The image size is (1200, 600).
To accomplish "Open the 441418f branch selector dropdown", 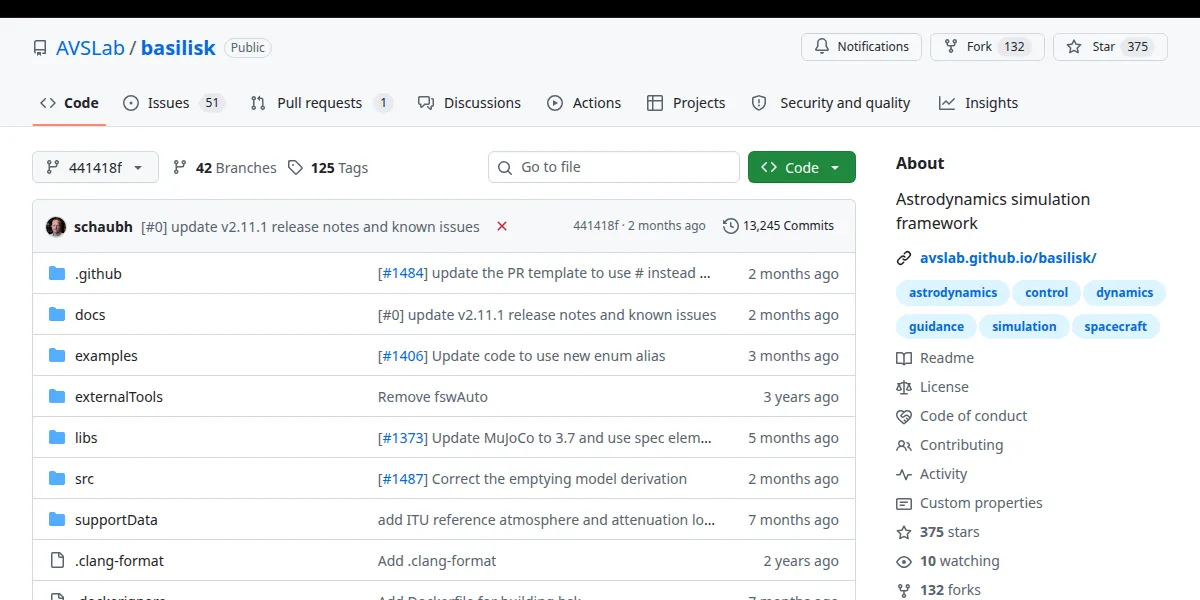I will point(96,168).
